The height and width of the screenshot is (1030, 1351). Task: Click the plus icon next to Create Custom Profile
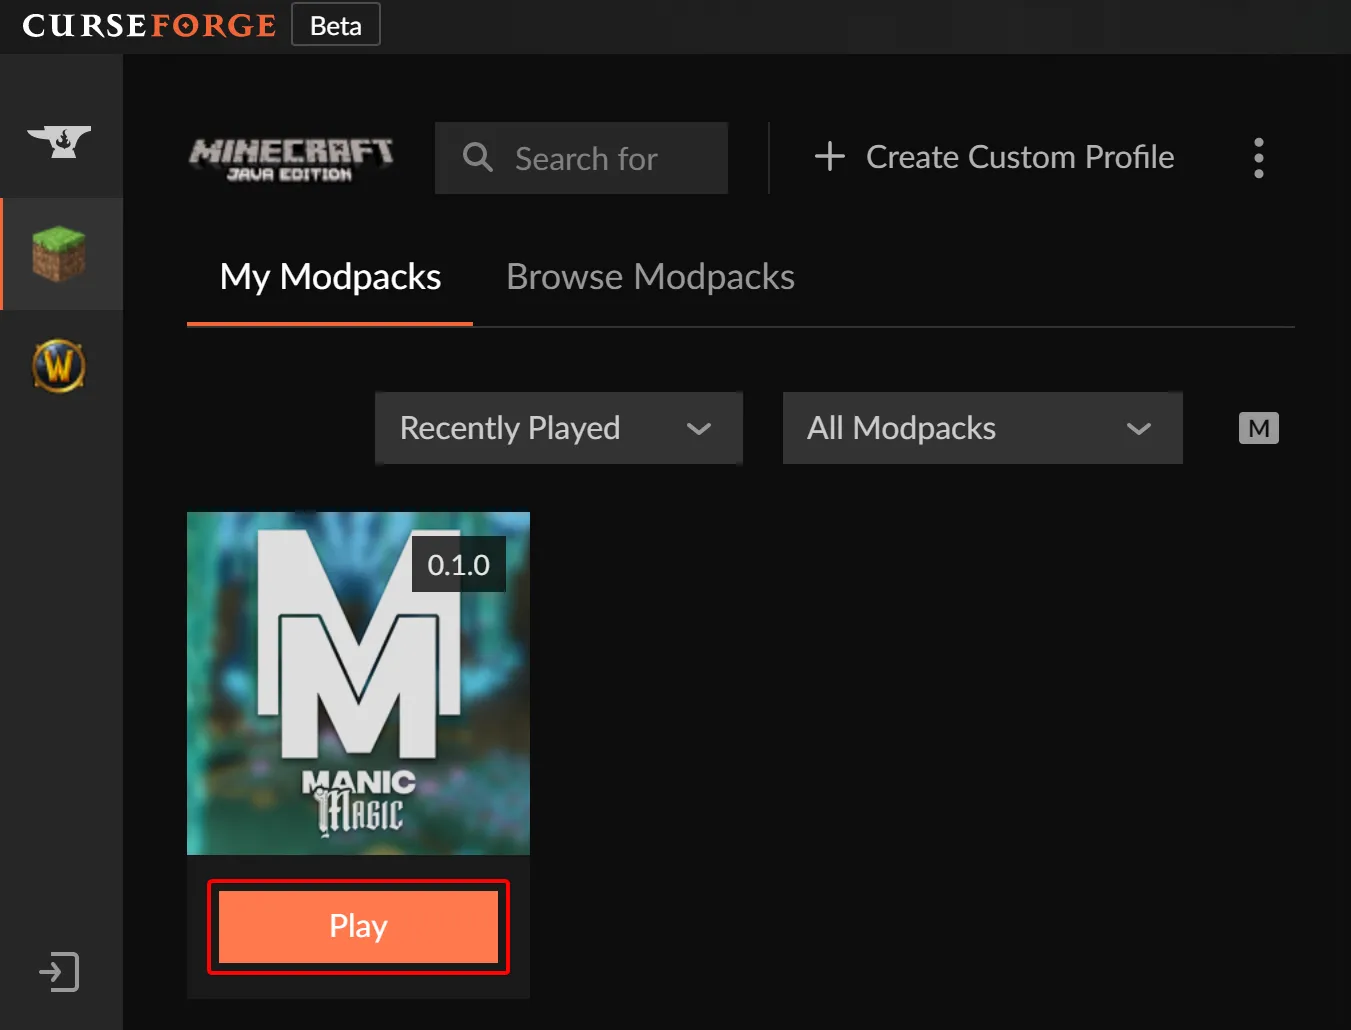829,156
